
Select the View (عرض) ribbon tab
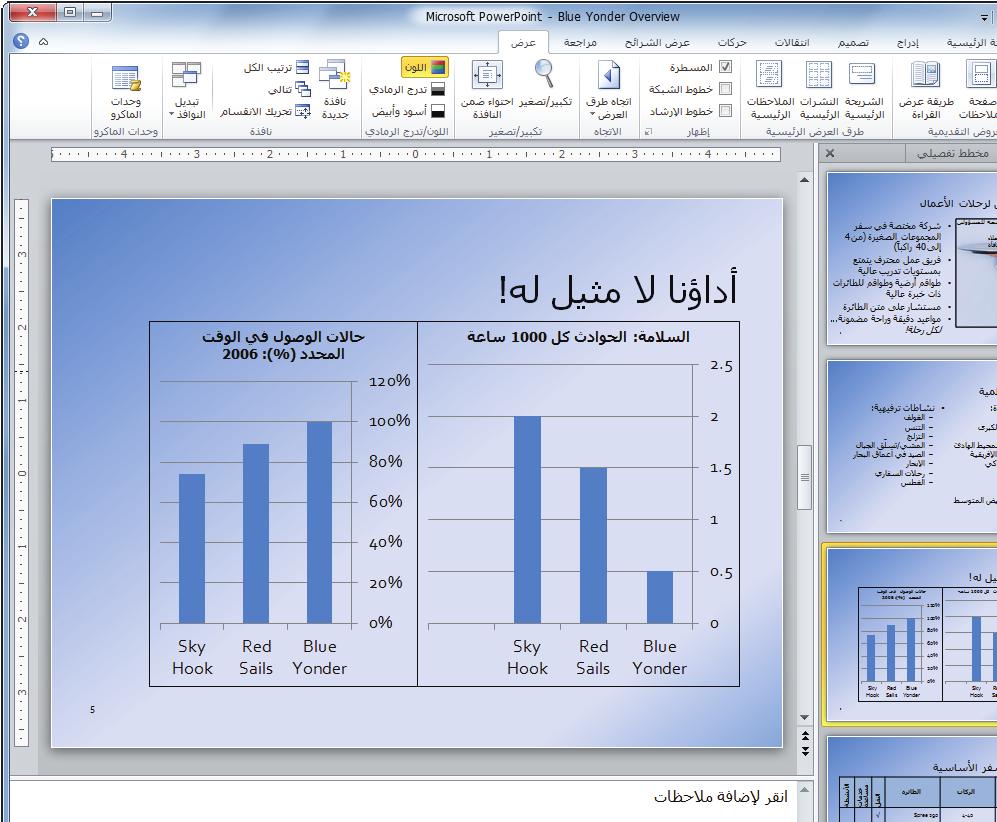(523, 43)
